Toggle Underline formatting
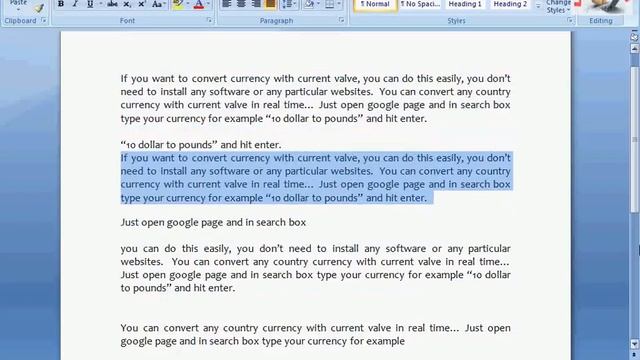This screenshot has height=360, width=640. [90, 4]
